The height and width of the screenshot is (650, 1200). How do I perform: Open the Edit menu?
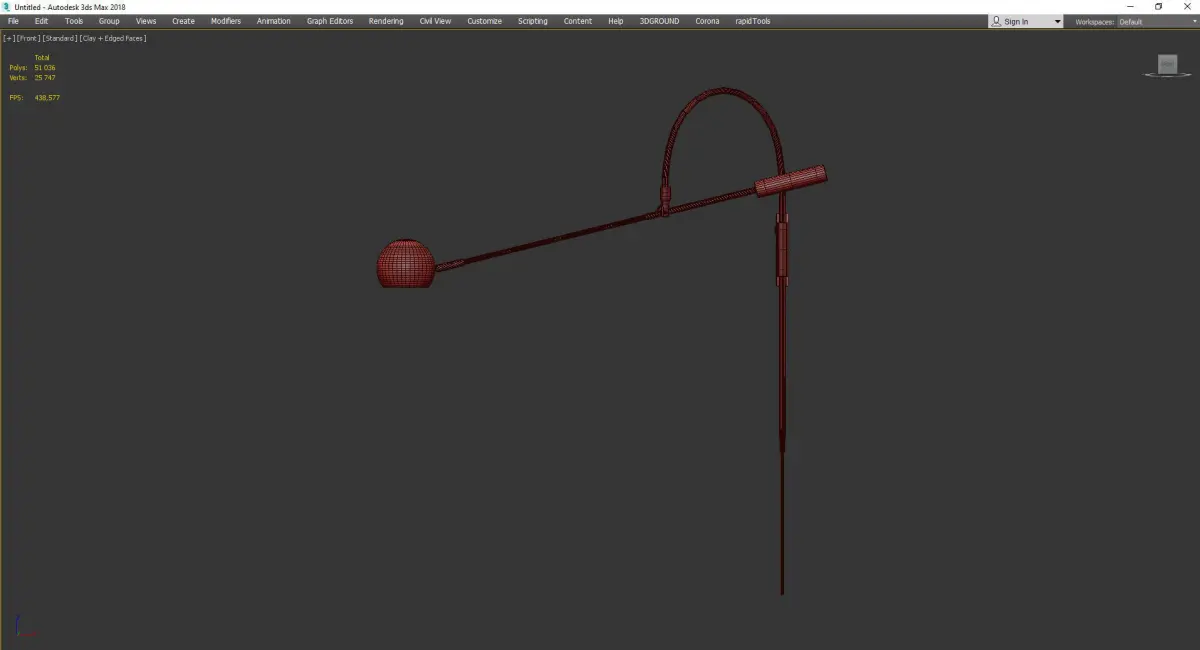(41, 21)
